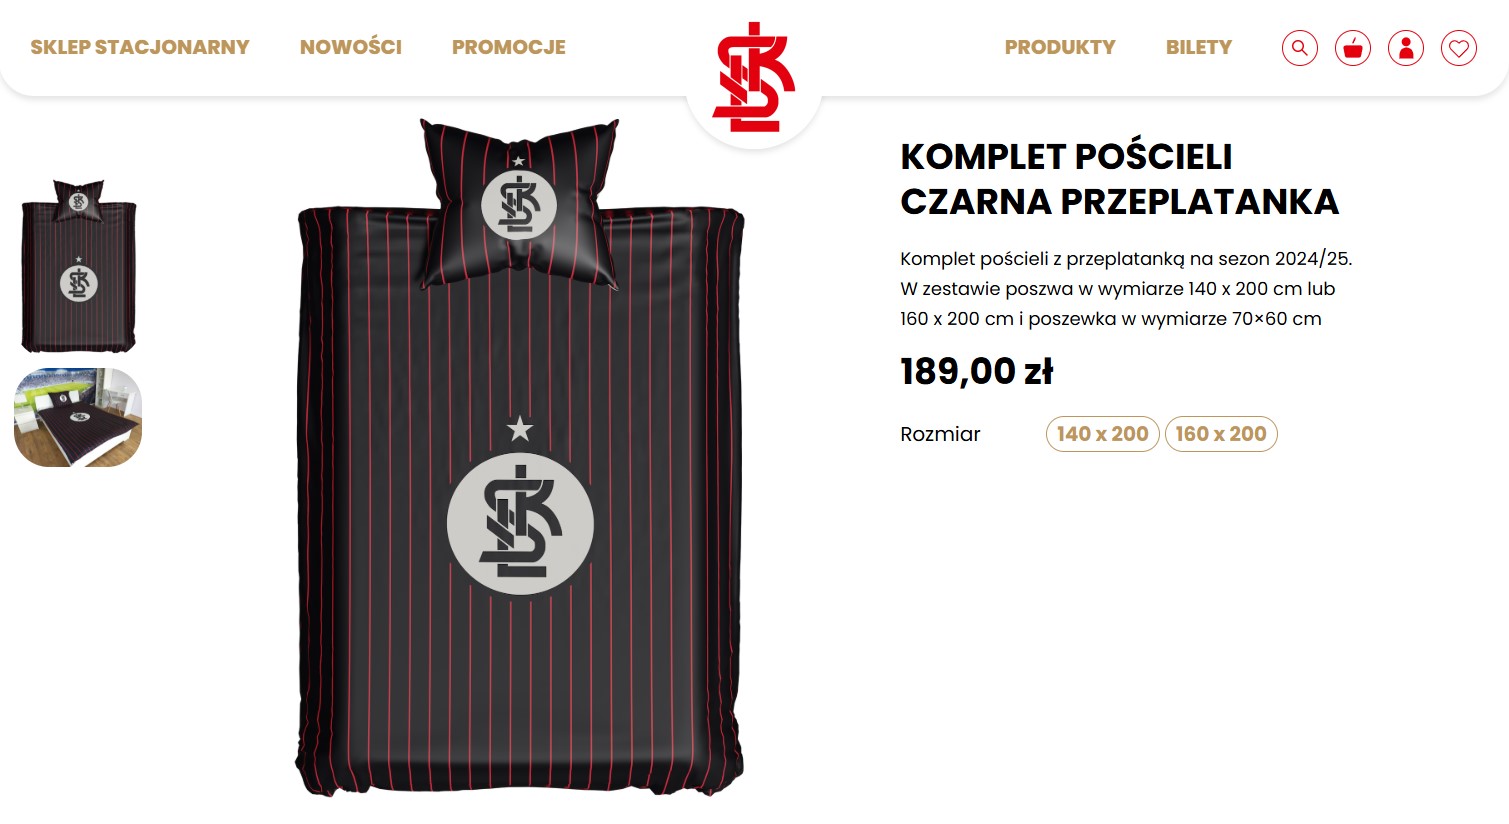1509x824 pixels.
Task: Show the first bedding thumbnail image
Action: [78, 266]
